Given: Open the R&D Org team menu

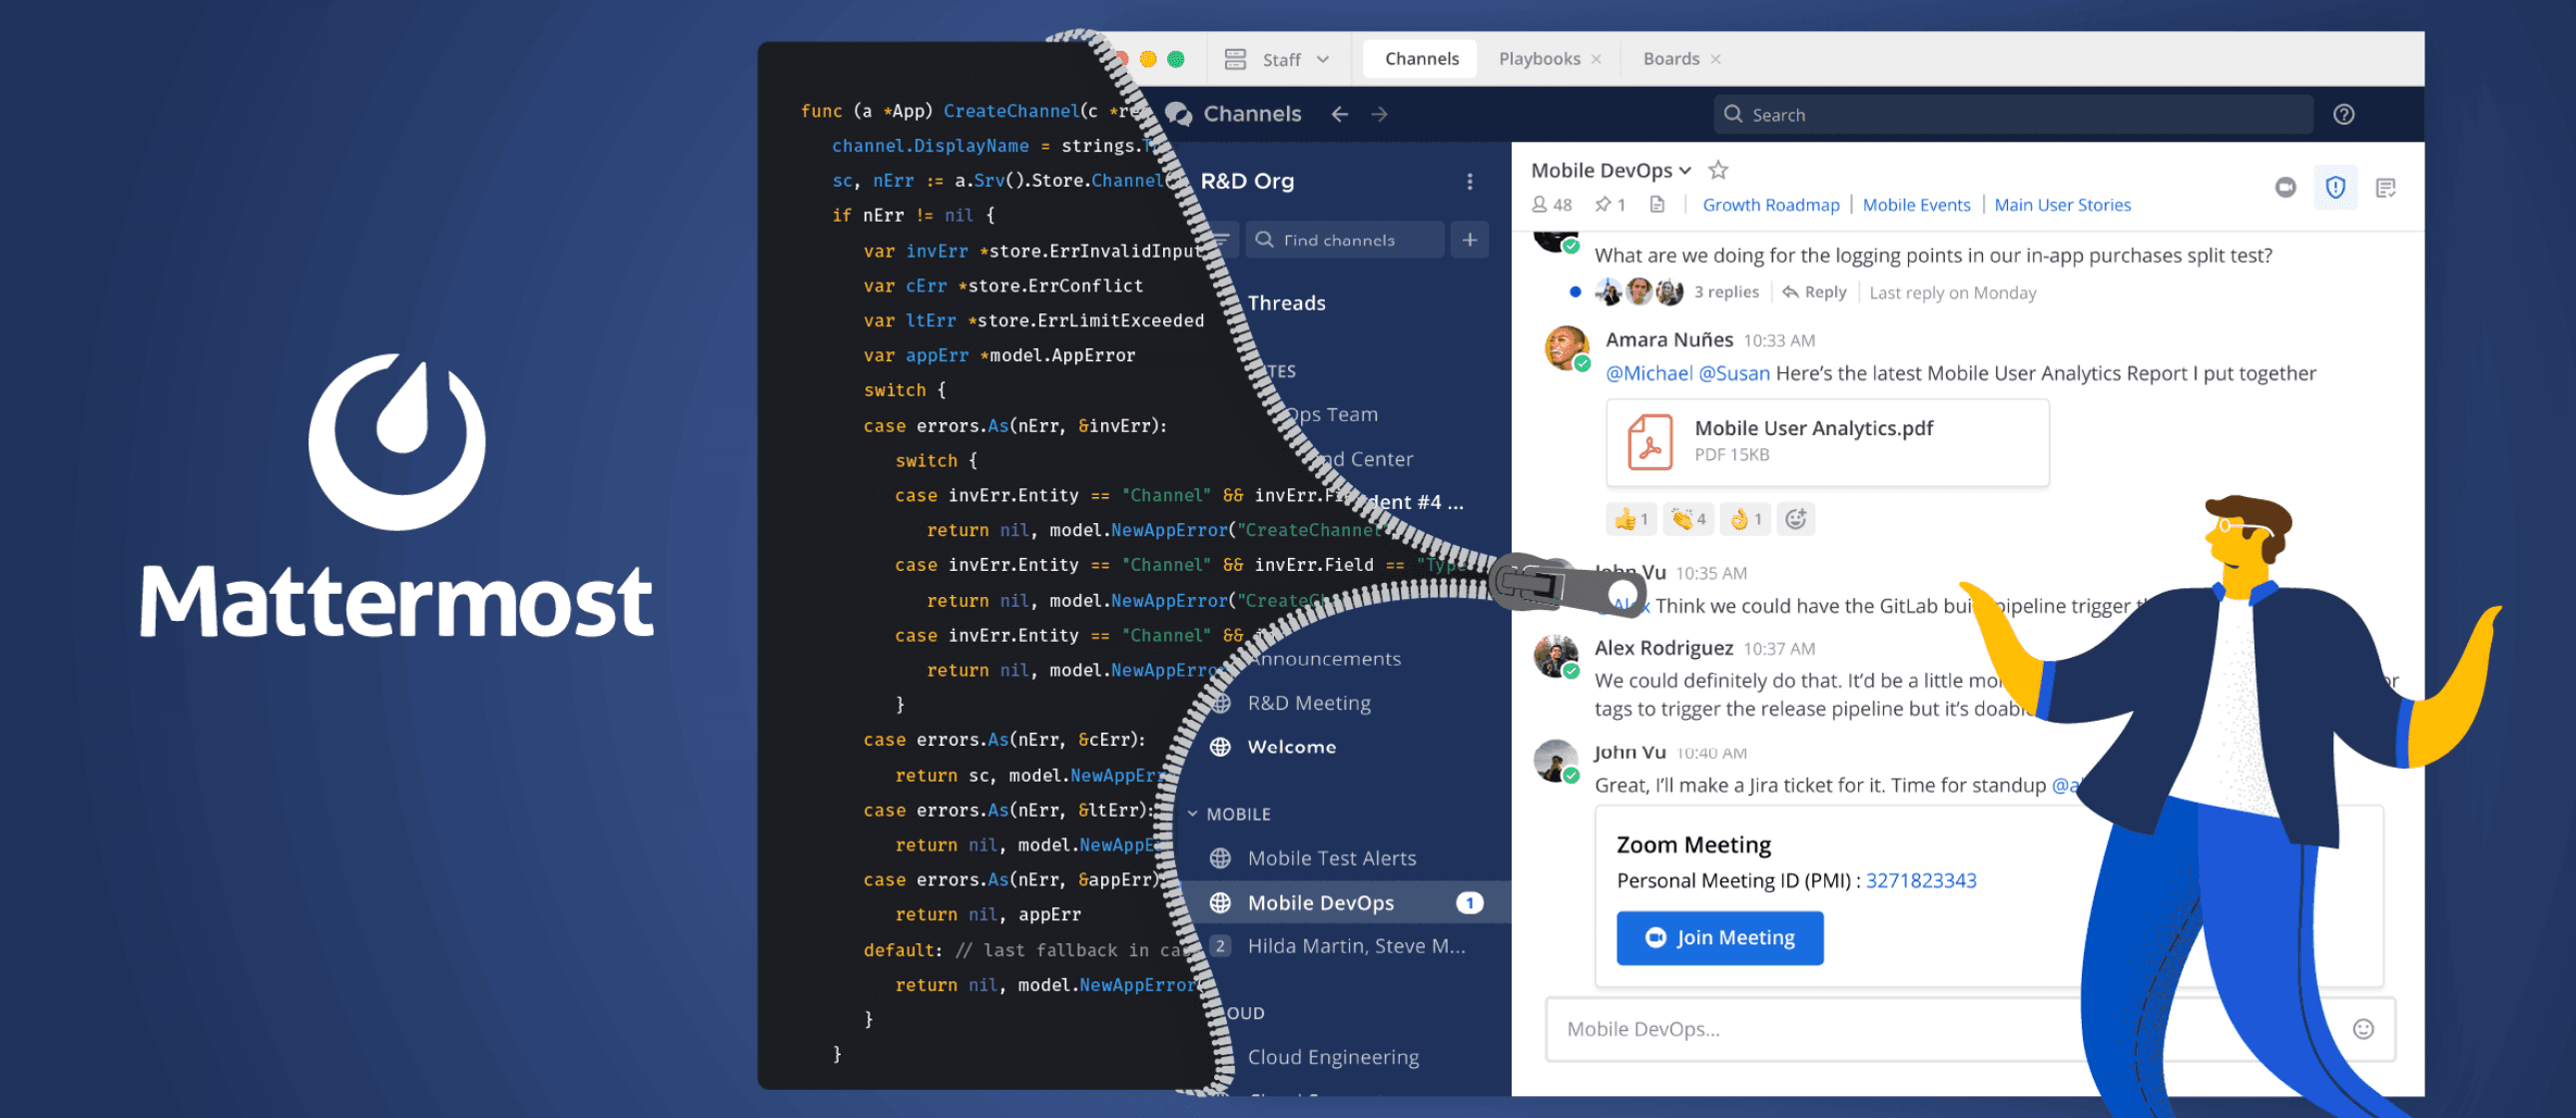Looking at the screenshot, I should pyautogui.click(x=1469, y=181).
